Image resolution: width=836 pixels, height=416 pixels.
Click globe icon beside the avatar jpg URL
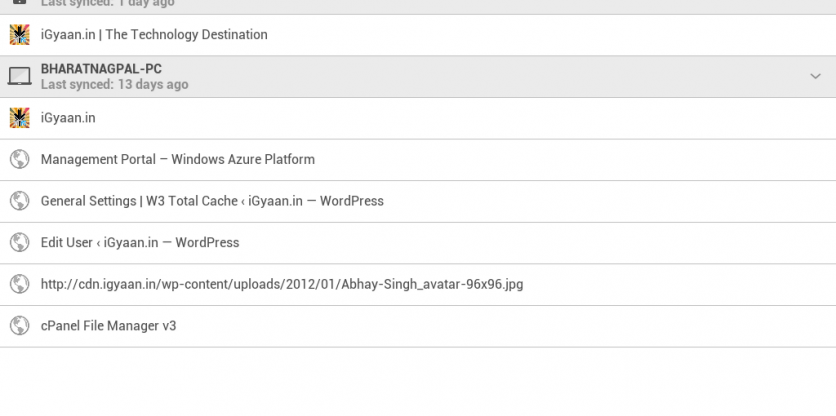(x=19, y=284)
